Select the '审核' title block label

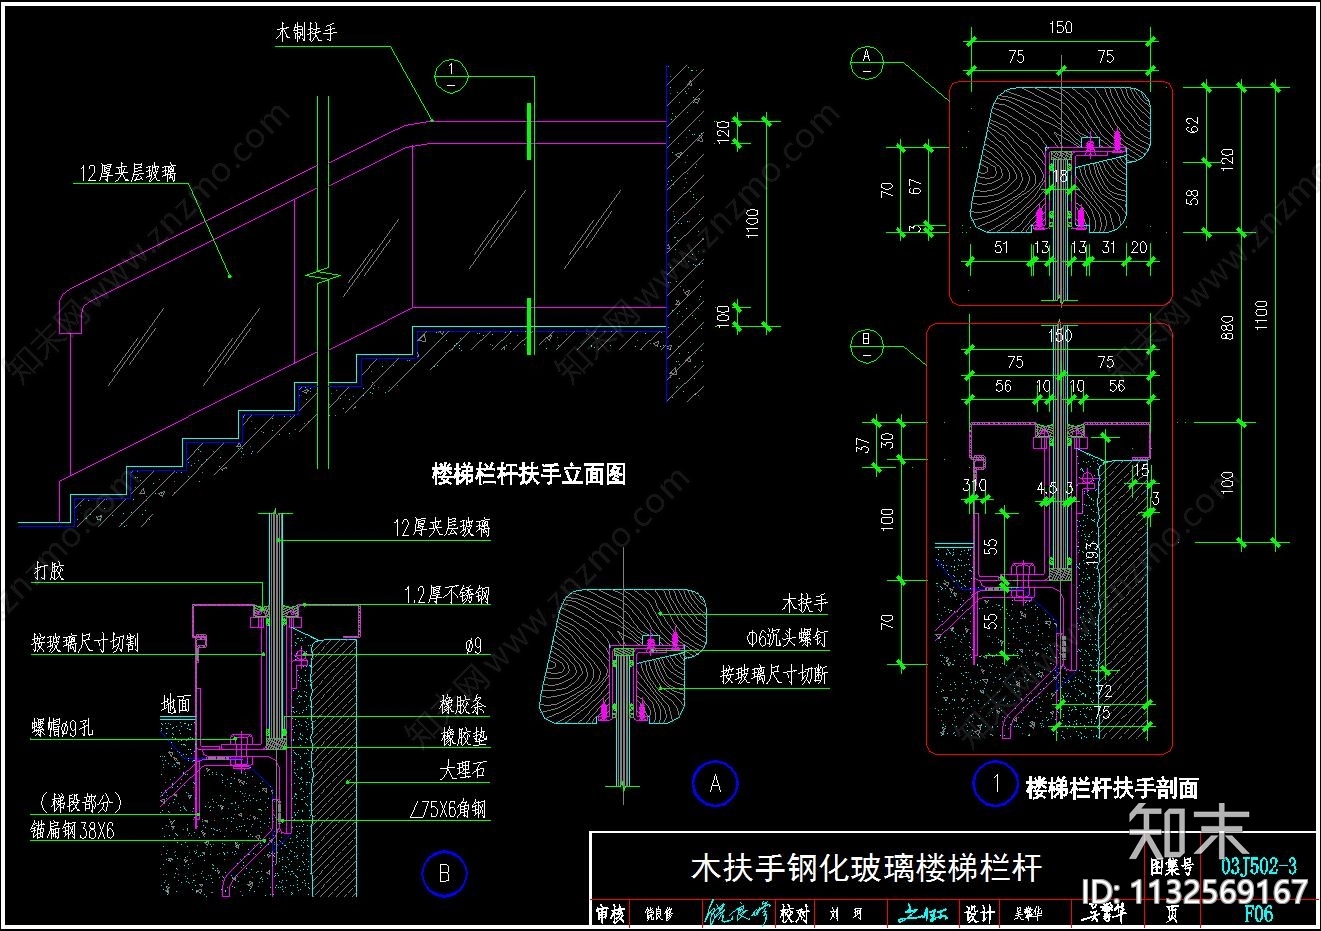(610, 913)
